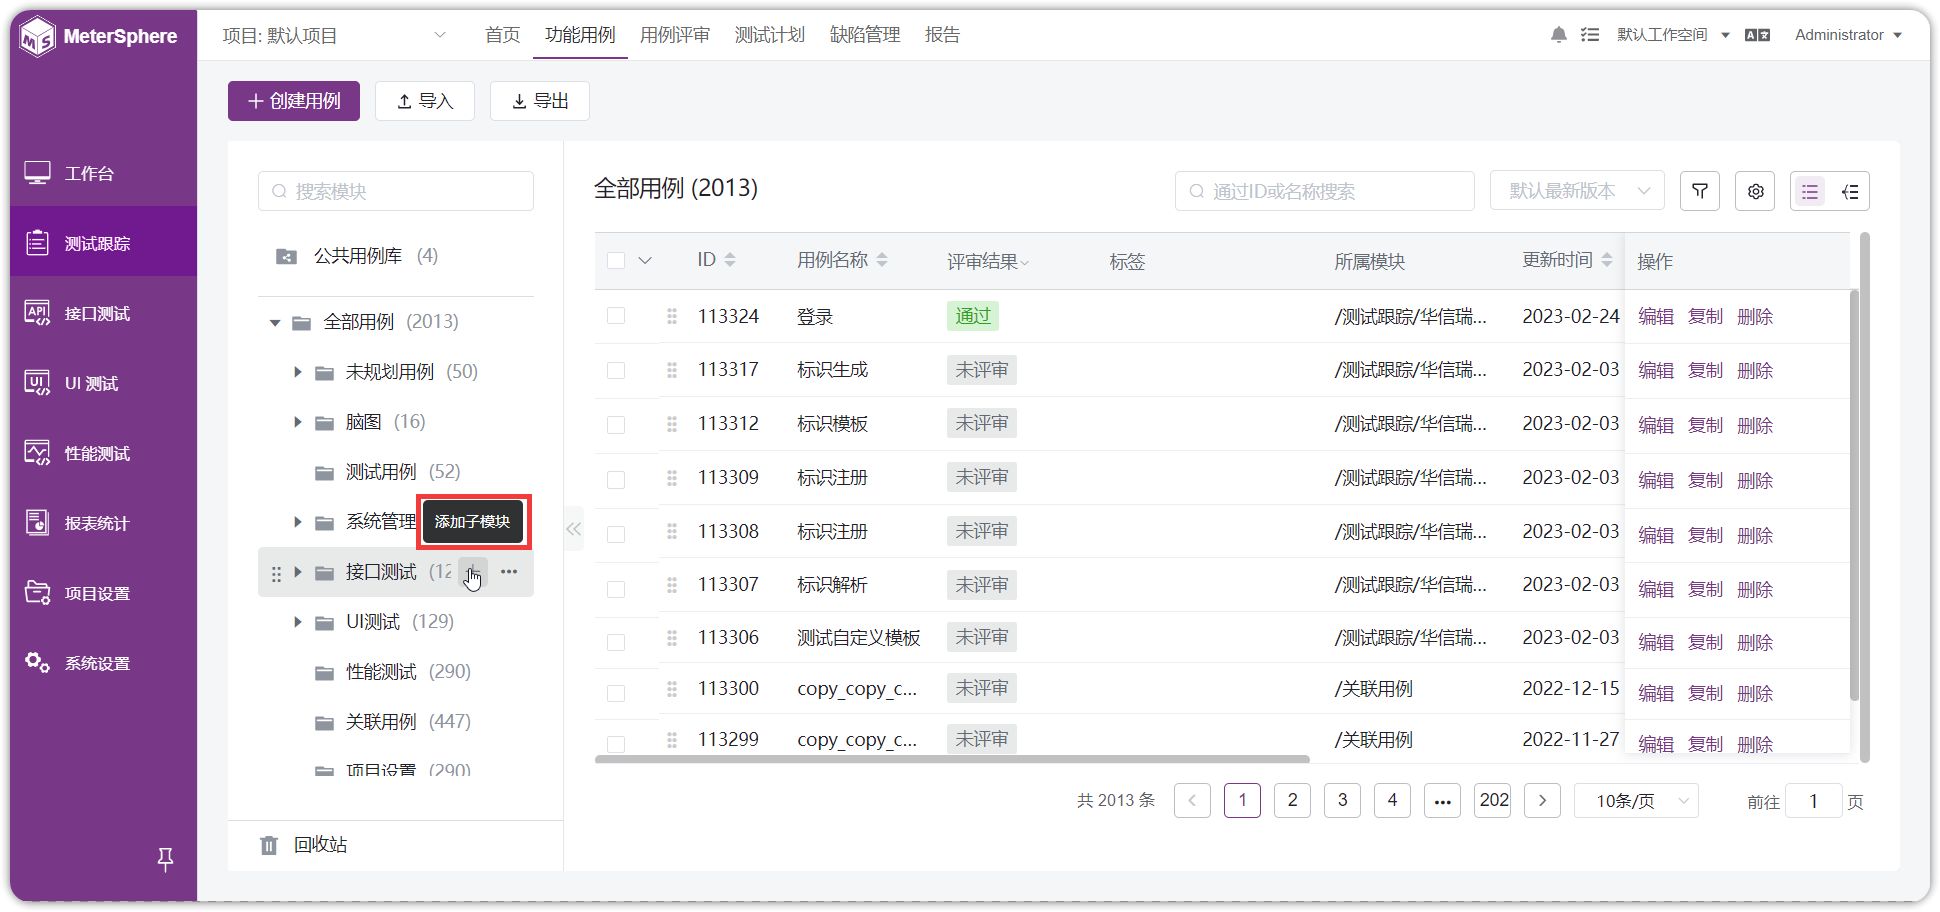Click the 创建用例 button
Image resolution: width=1940 pixels, height=912 pixels.
[x=294, y=101]
